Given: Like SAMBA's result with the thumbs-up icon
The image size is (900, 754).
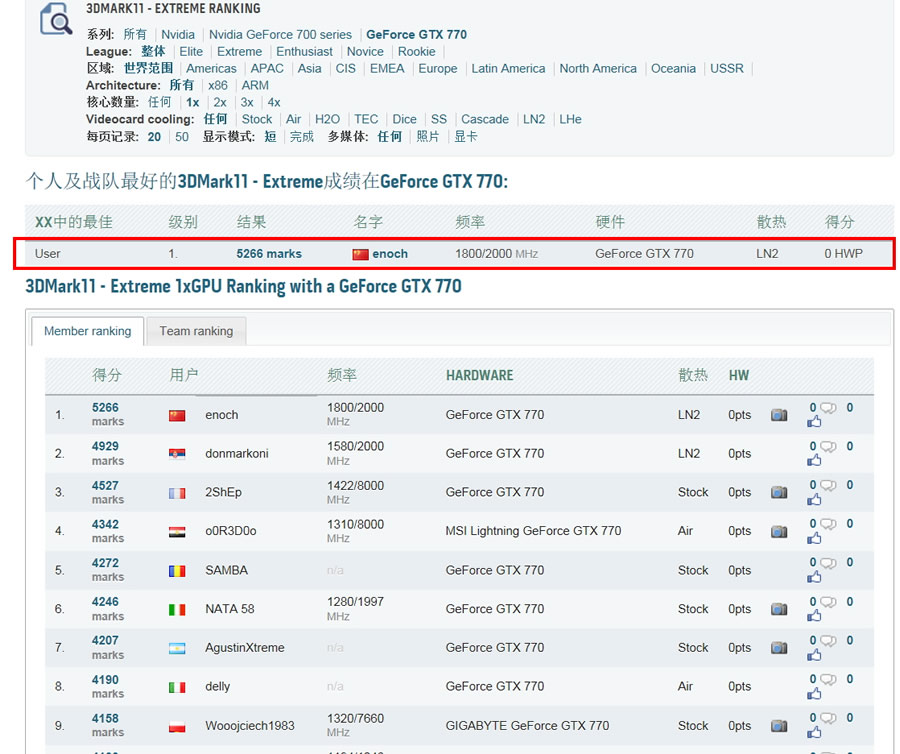Looking at the screenshot, I should [814, 577].
